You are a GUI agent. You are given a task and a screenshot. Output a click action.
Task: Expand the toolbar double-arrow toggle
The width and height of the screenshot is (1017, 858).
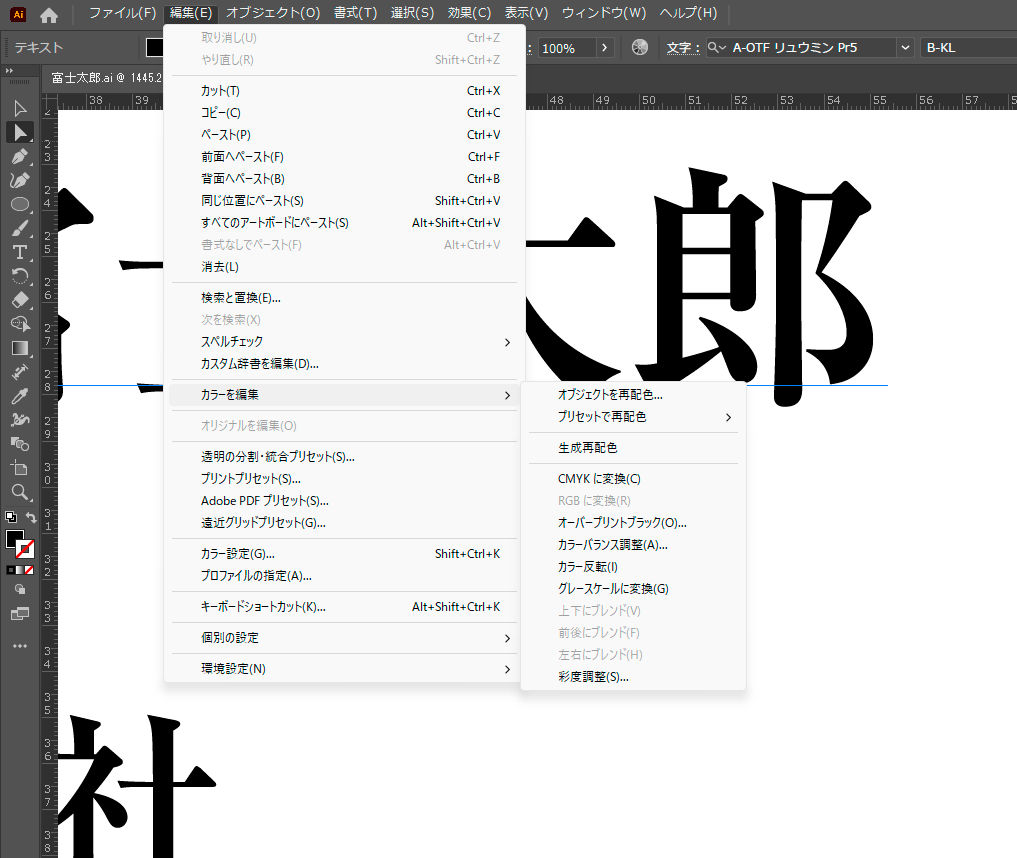point(9,71)
